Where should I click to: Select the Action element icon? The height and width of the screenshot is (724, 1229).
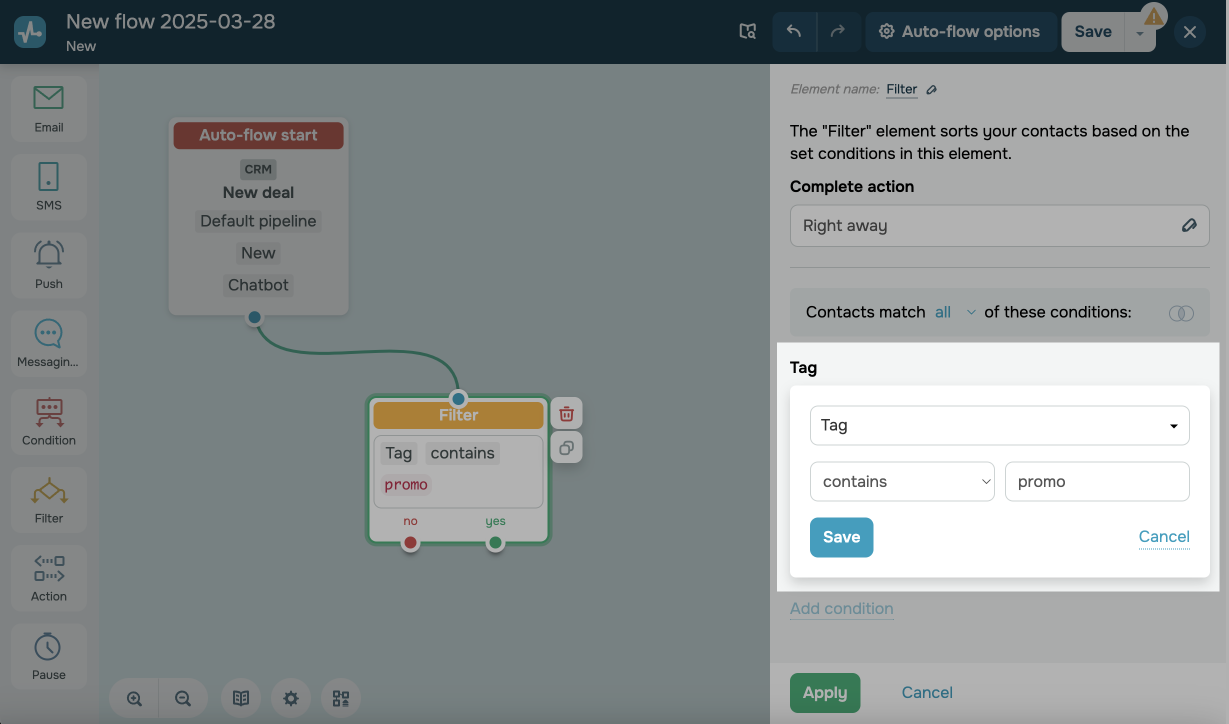click(x=48, y=568)
